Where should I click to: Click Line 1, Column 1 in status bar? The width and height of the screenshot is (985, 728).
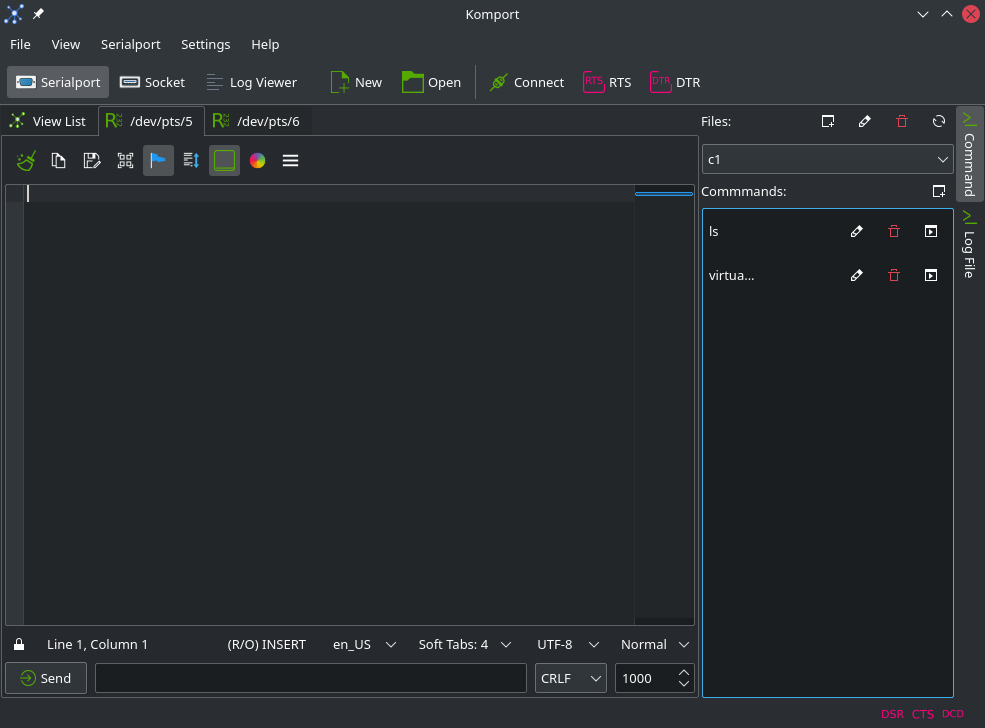coord(97,644)
